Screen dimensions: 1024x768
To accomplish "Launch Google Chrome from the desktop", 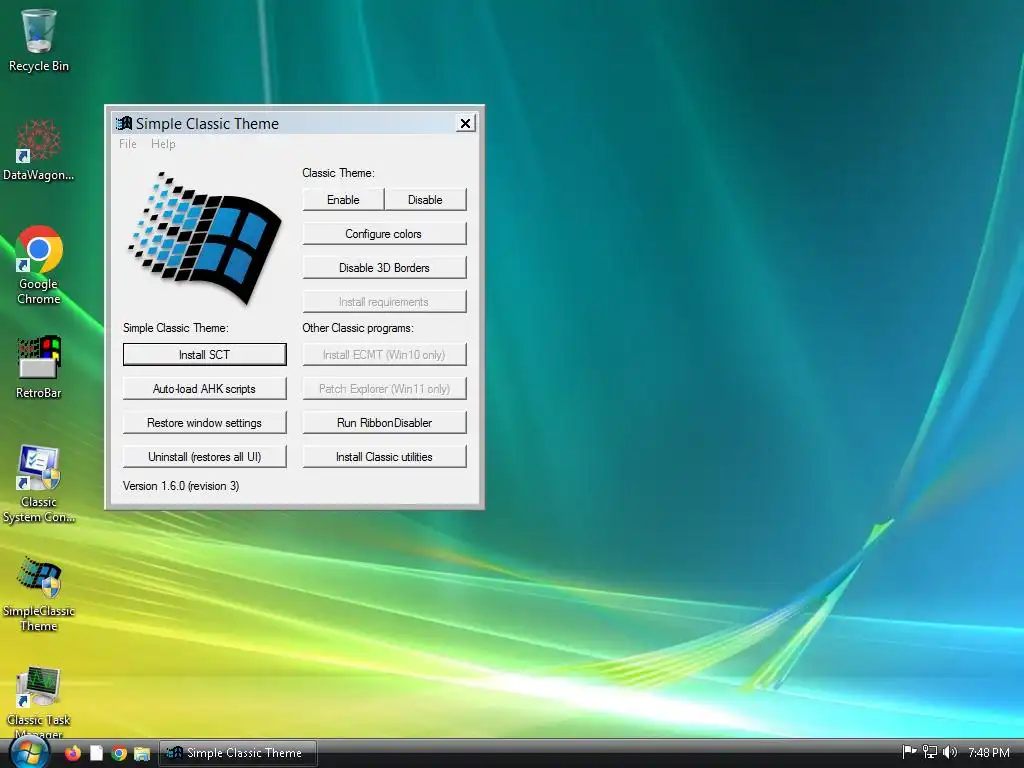I will tap(39, 264).
